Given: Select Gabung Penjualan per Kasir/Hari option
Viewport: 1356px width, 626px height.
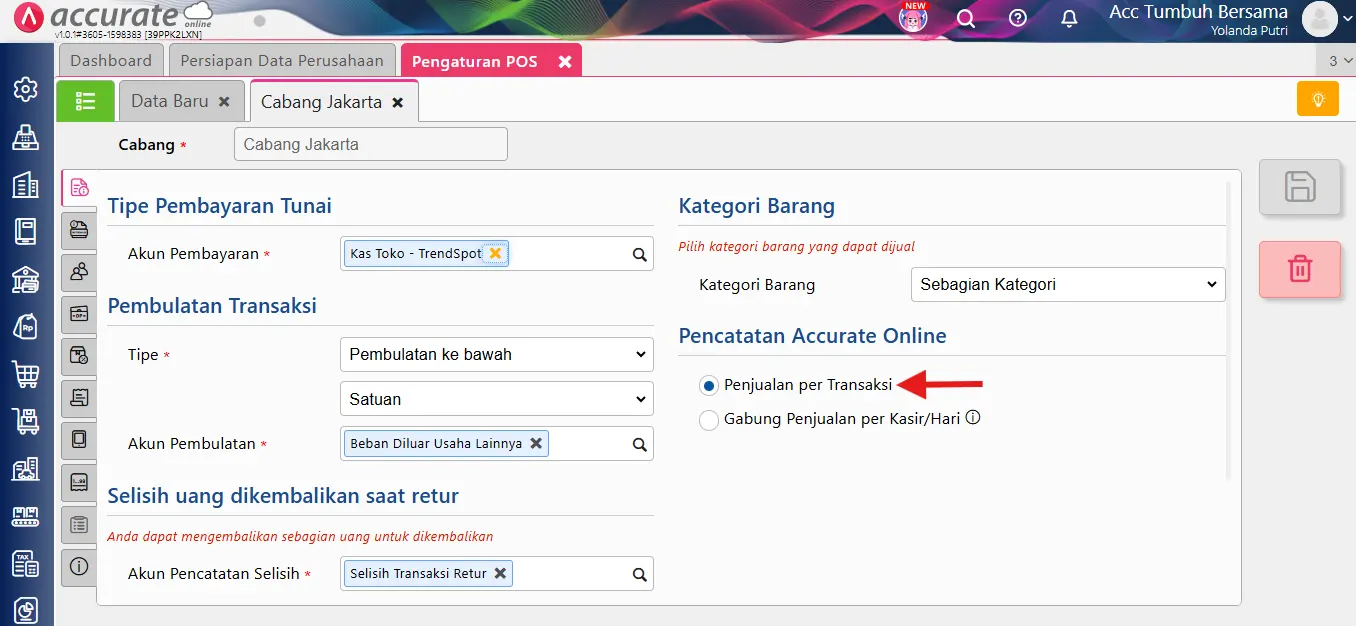Looking at the screenshot, I should (x=709, y=420).
